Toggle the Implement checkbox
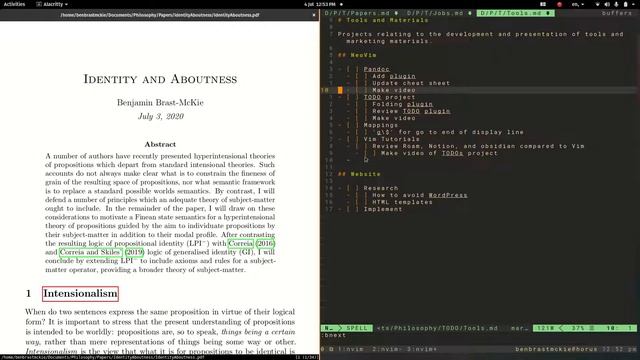640x360 pixels. 352,209
